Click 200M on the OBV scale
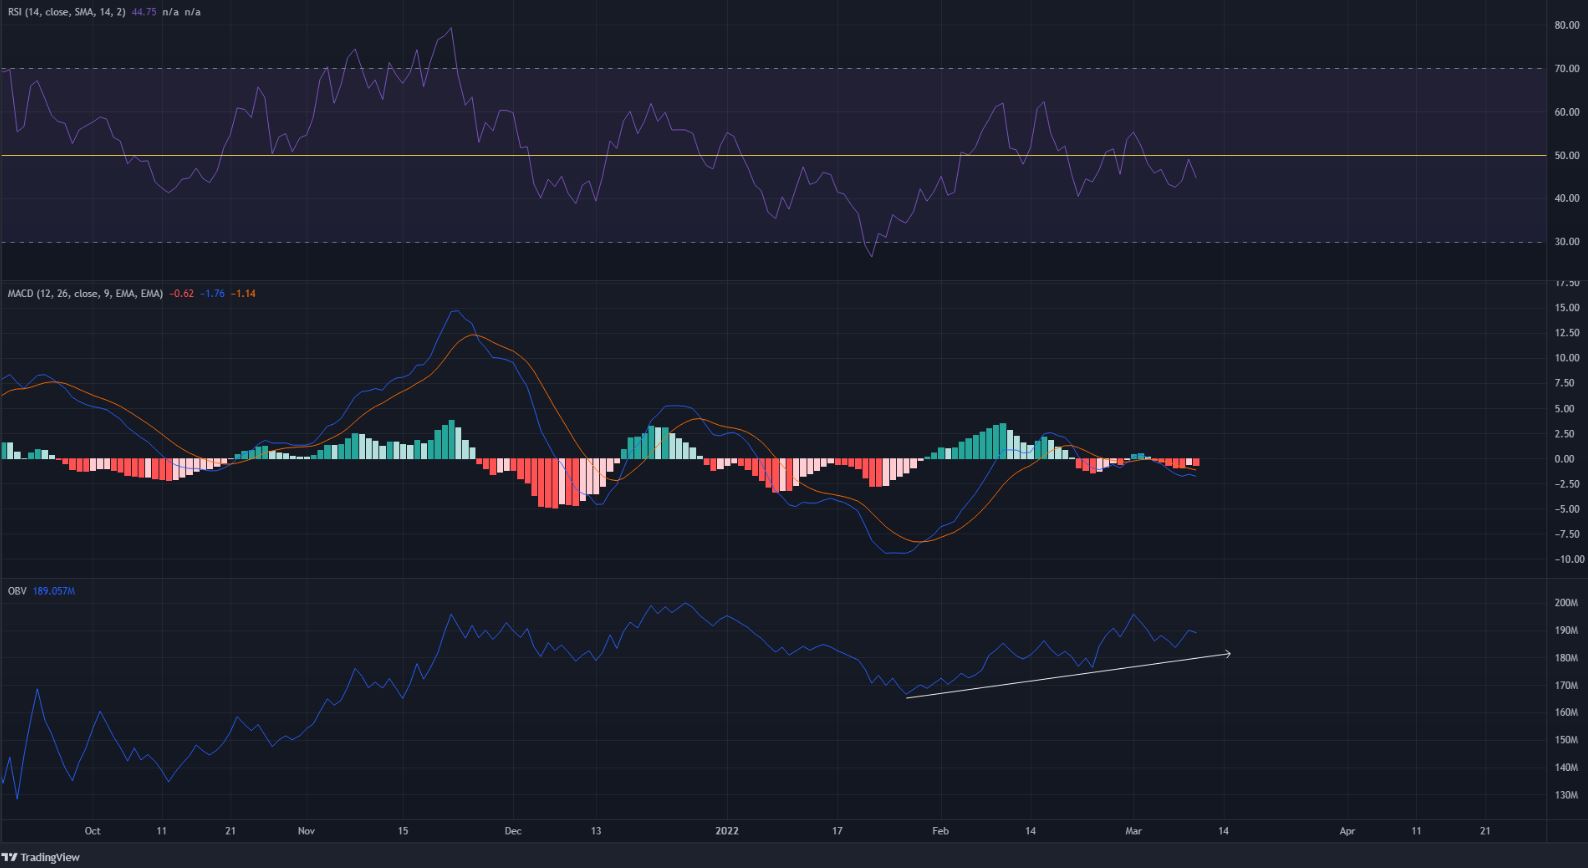 click(x=1566, y=603)
